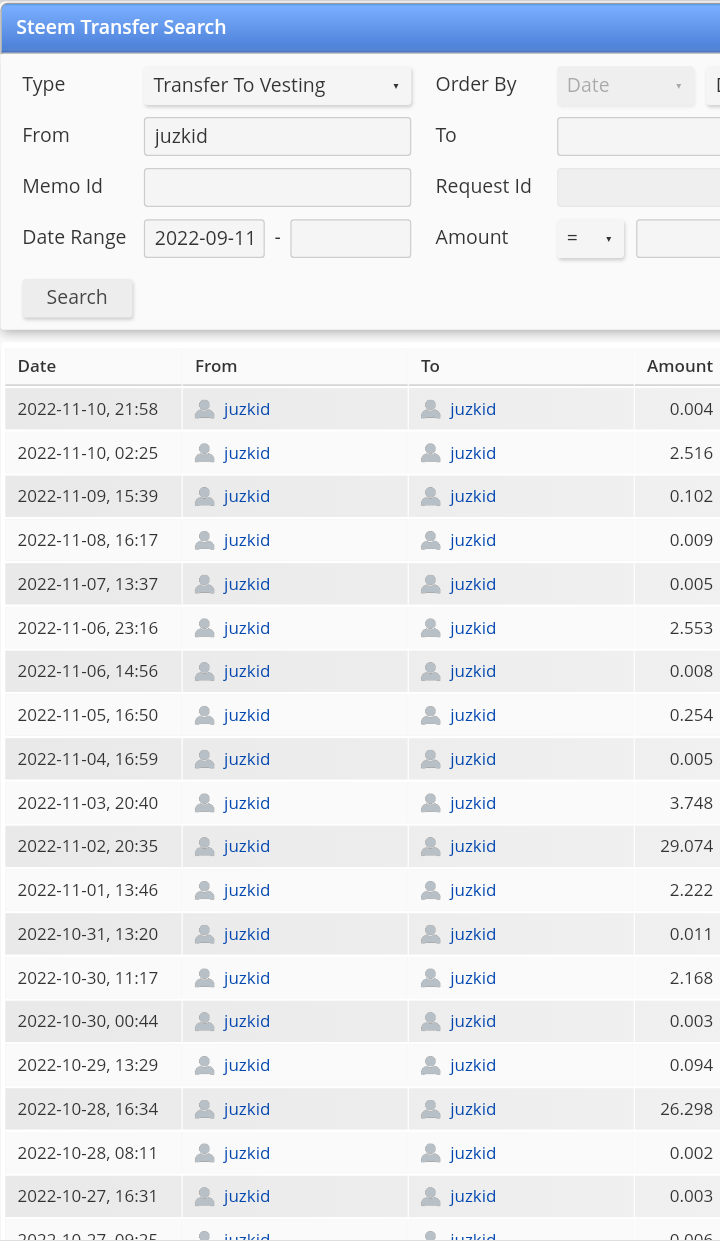This screenshot has height=1244, width=720.
Task: Click From user icon in 2022-10-28, 08:11 row
Action: coord(205,1153)
